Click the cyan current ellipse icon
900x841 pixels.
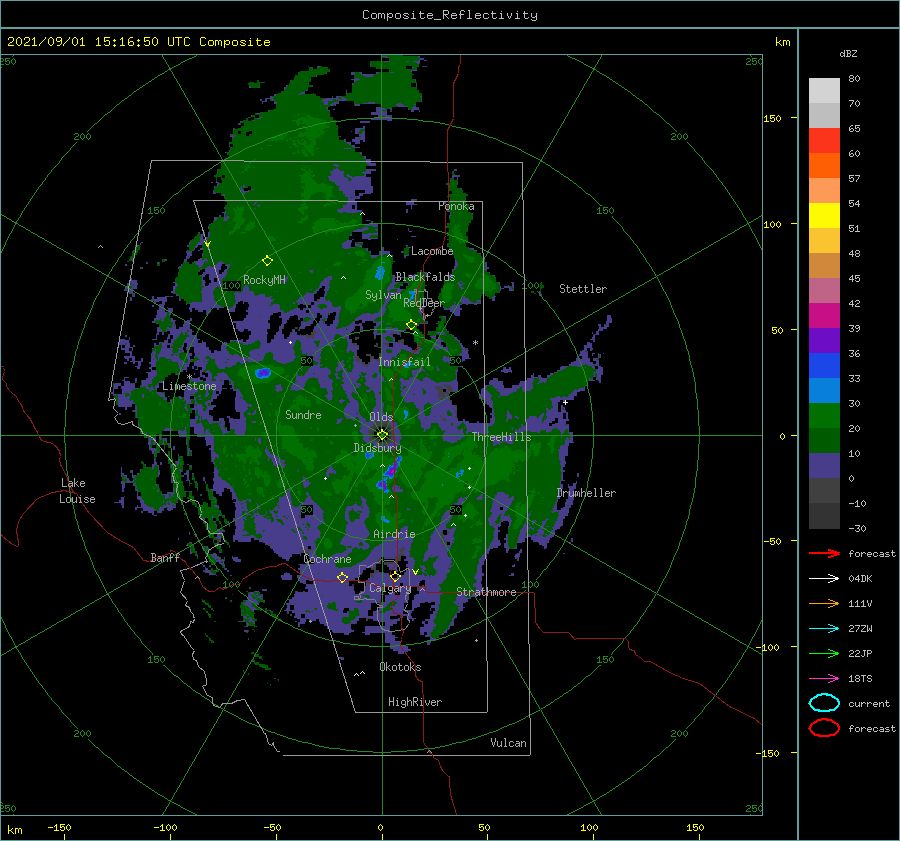824,703
